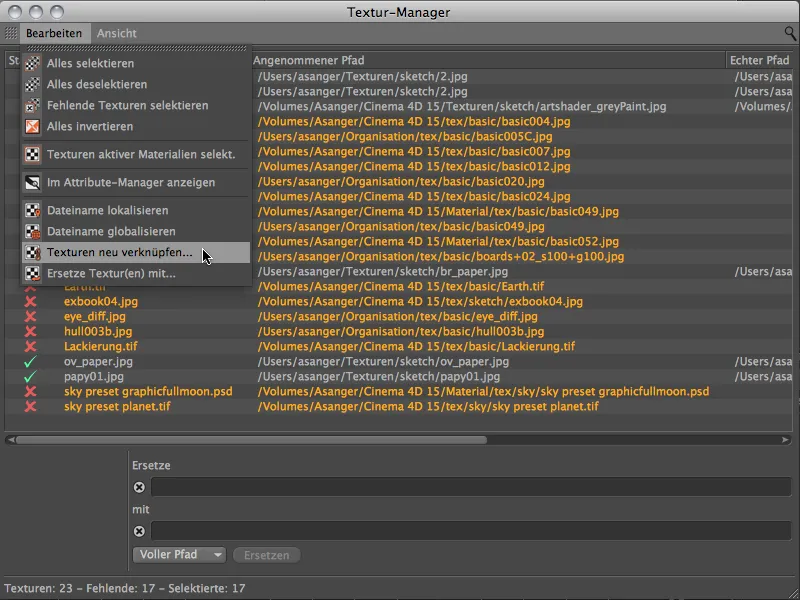This screenshot has width=800, height=600.
Task: Select texture sky preset planet.tif
Action: (x=117, y=407)
